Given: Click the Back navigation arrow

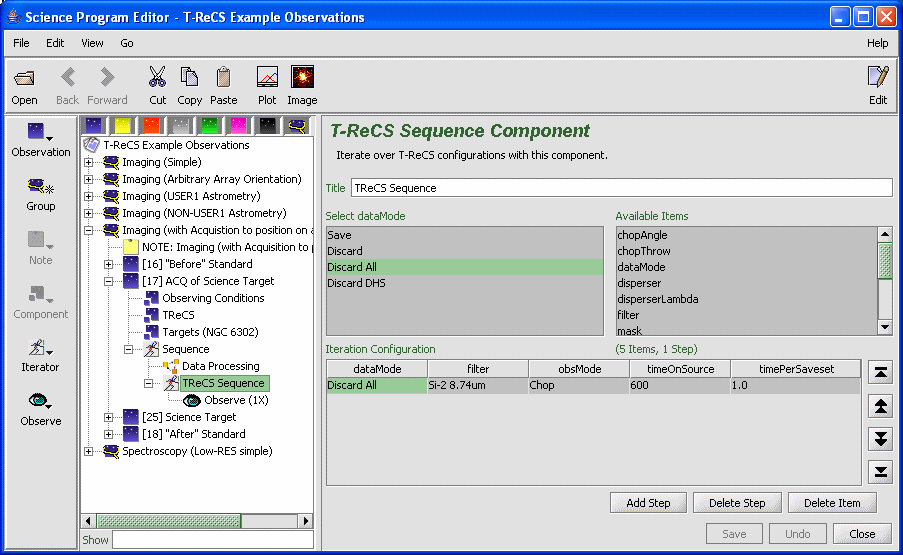Looking at the screenshot, I should [68, 77].
